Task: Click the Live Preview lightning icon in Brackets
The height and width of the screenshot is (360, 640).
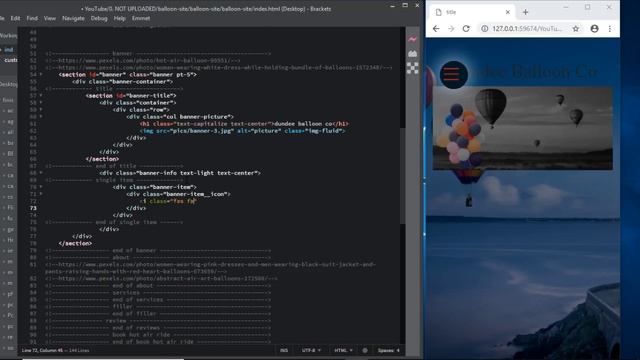Action: [412, 39]
